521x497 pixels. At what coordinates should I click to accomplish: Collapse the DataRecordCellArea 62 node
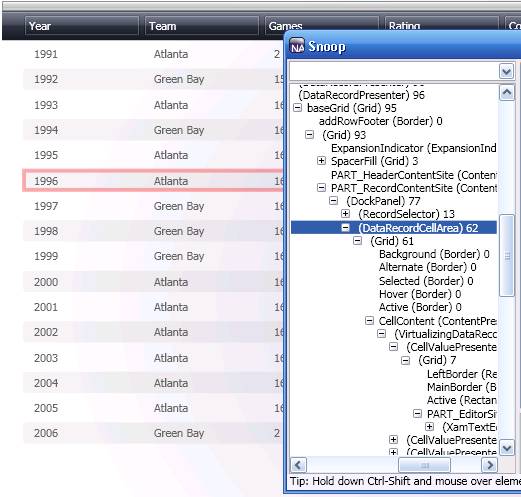(x=345, y=228)
